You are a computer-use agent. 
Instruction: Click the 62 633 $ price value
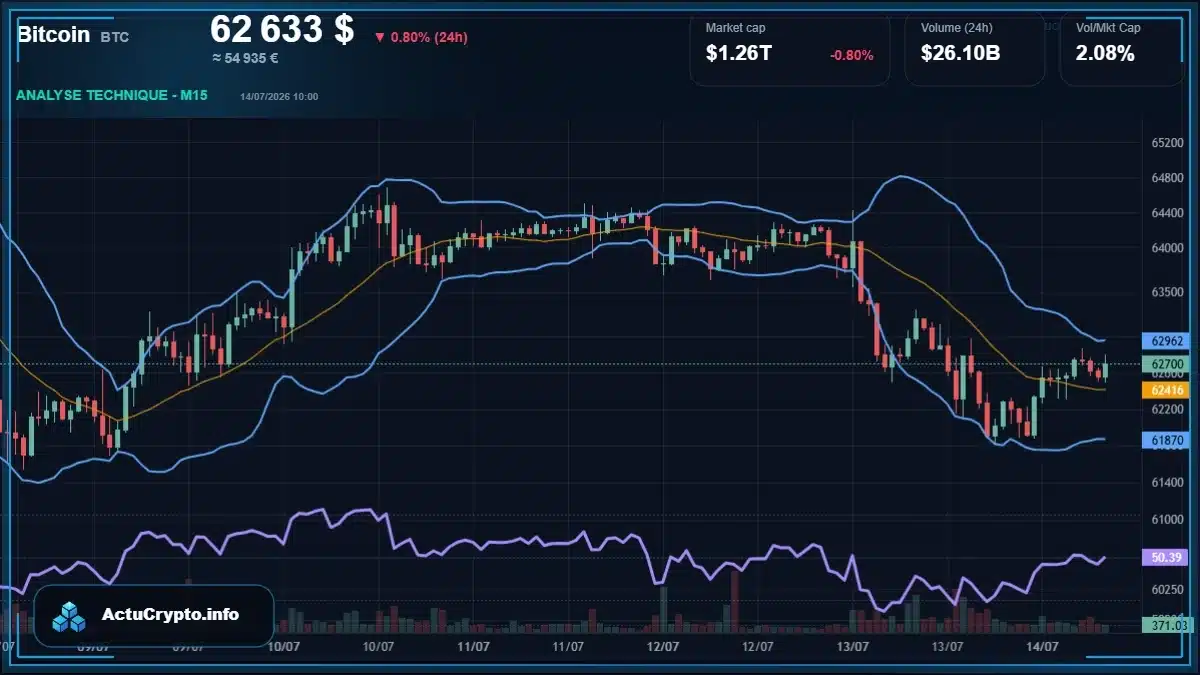click(x=282, y=29)
